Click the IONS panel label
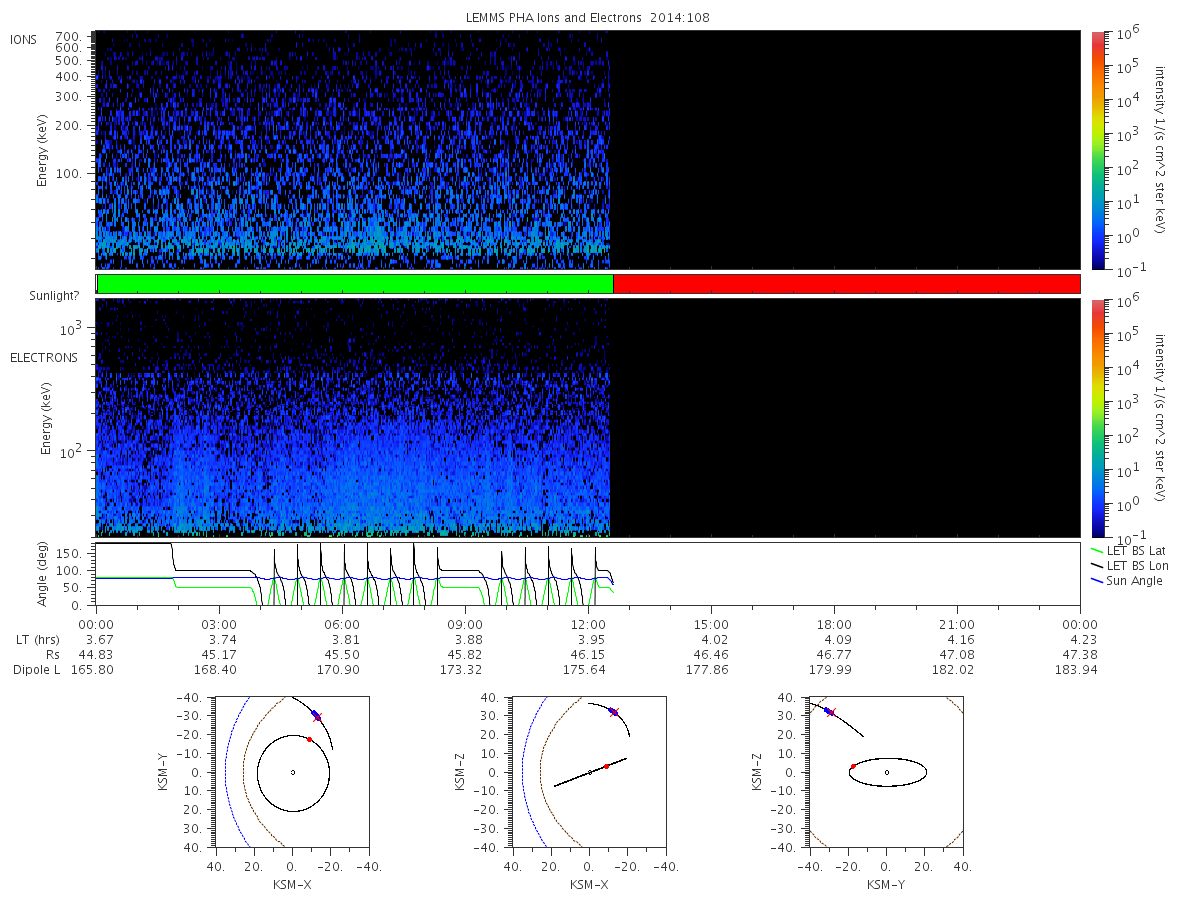Viewport: 1200px width, 900px height. click(25, 40)
